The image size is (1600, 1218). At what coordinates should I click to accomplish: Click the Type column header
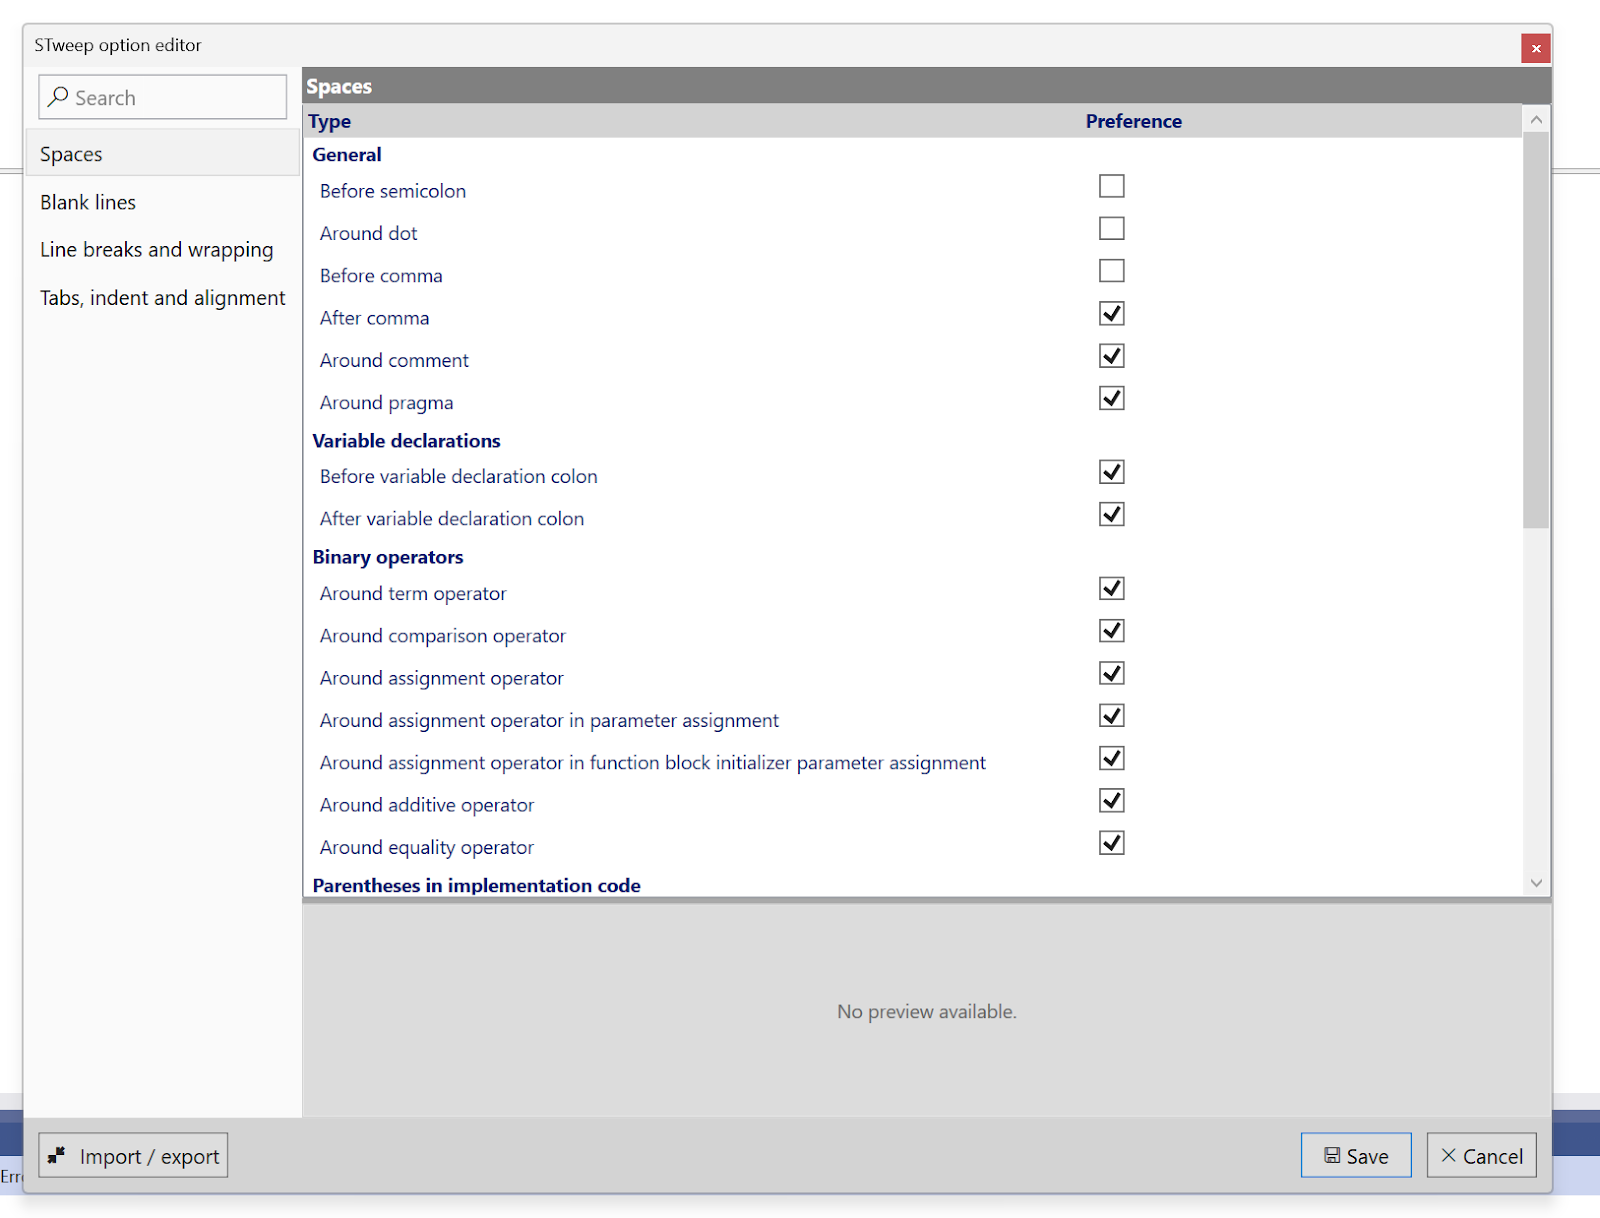click(x=329, y=121)
